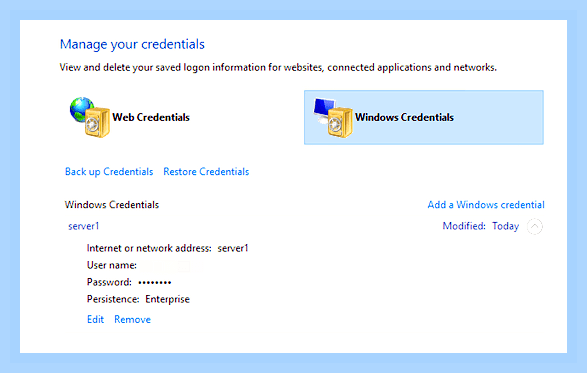Click Internet or network address value server1
587x373 pixels.
click(x=233, y=248)
